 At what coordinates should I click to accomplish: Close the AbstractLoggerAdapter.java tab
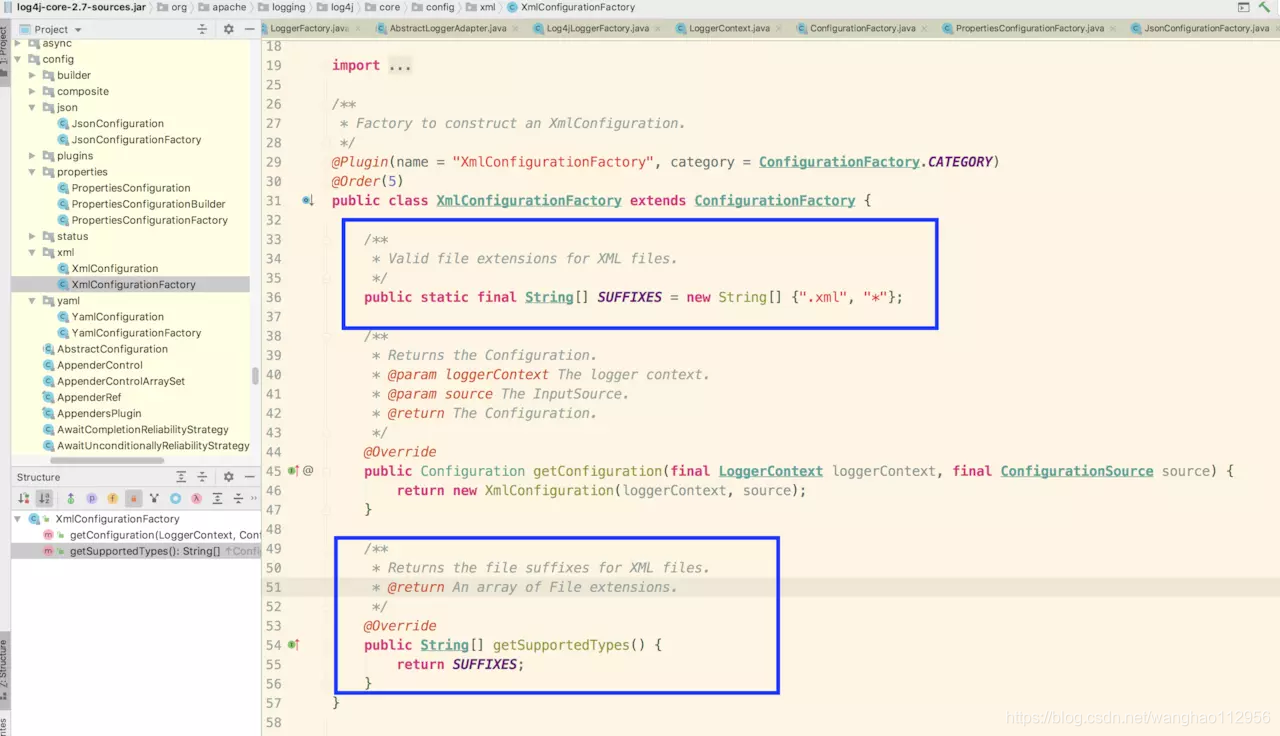[x=515, y=28]
